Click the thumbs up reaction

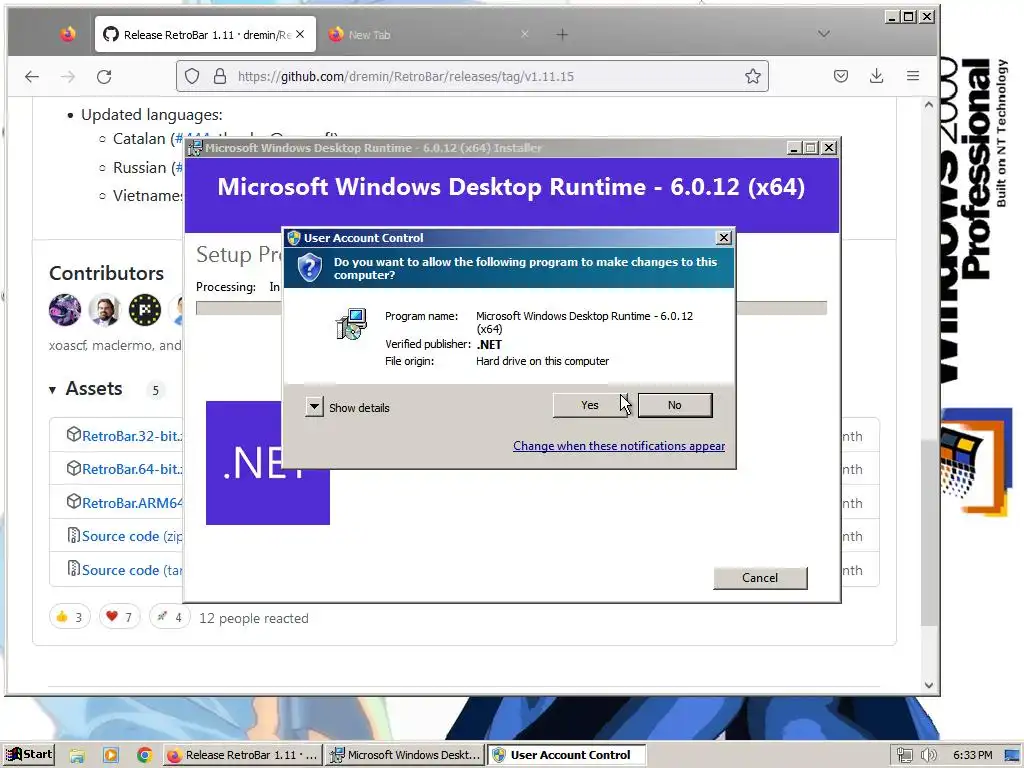pos(69,616)
